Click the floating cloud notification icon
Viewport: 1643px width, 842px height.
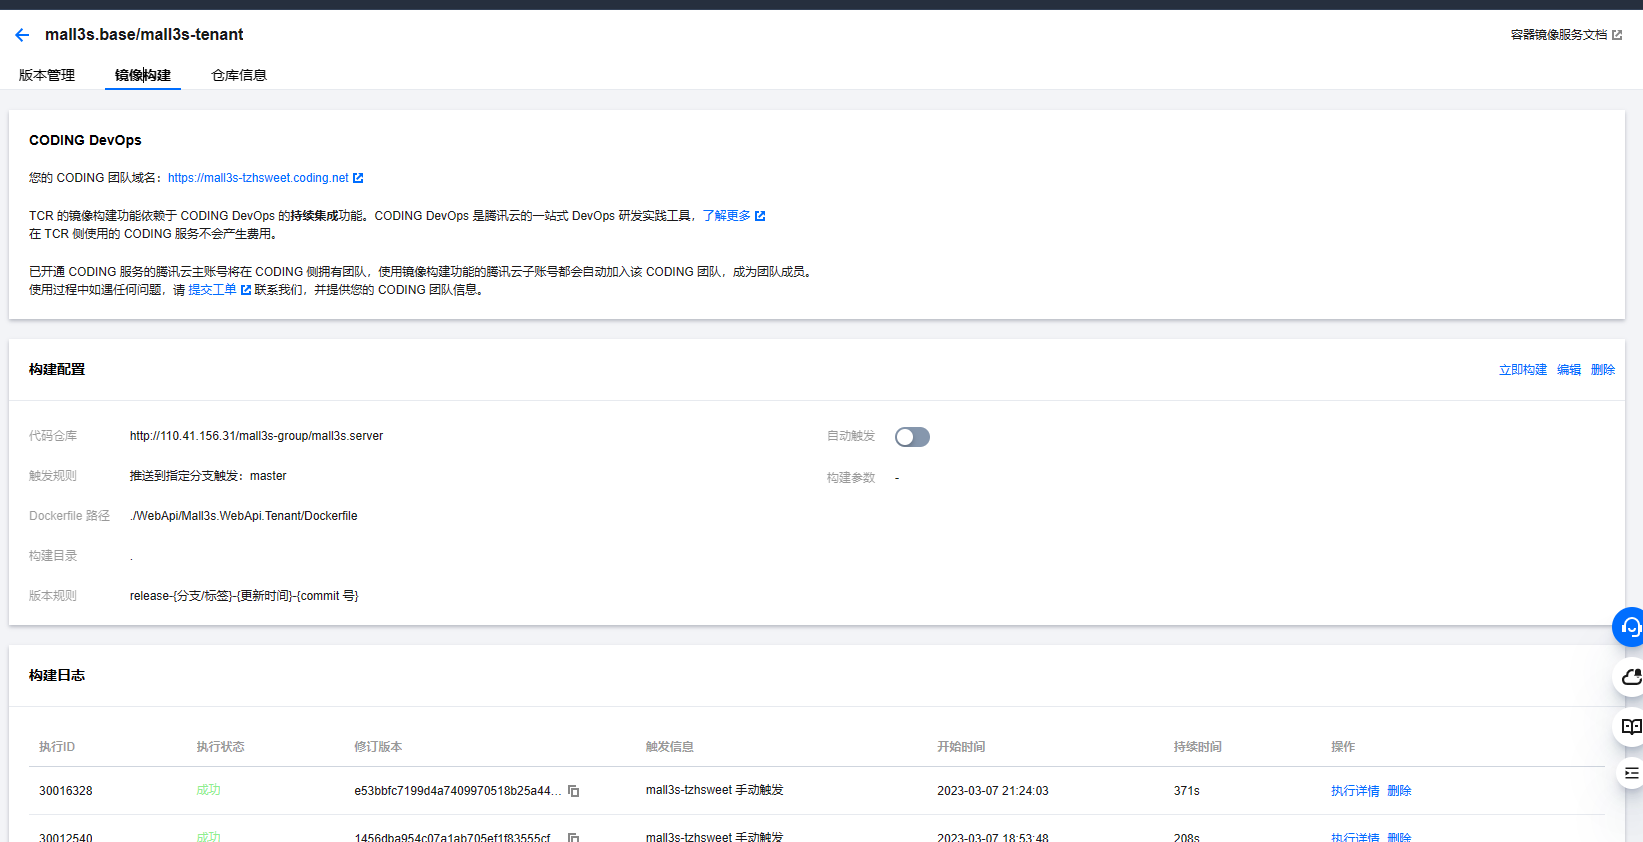pyautogui.click(x=1630, y=677)
